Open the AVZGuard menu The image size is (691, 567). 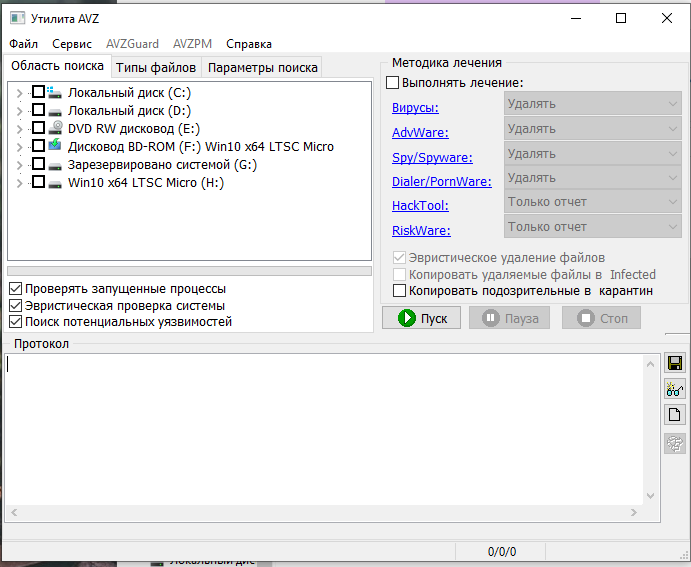[132, 44]
